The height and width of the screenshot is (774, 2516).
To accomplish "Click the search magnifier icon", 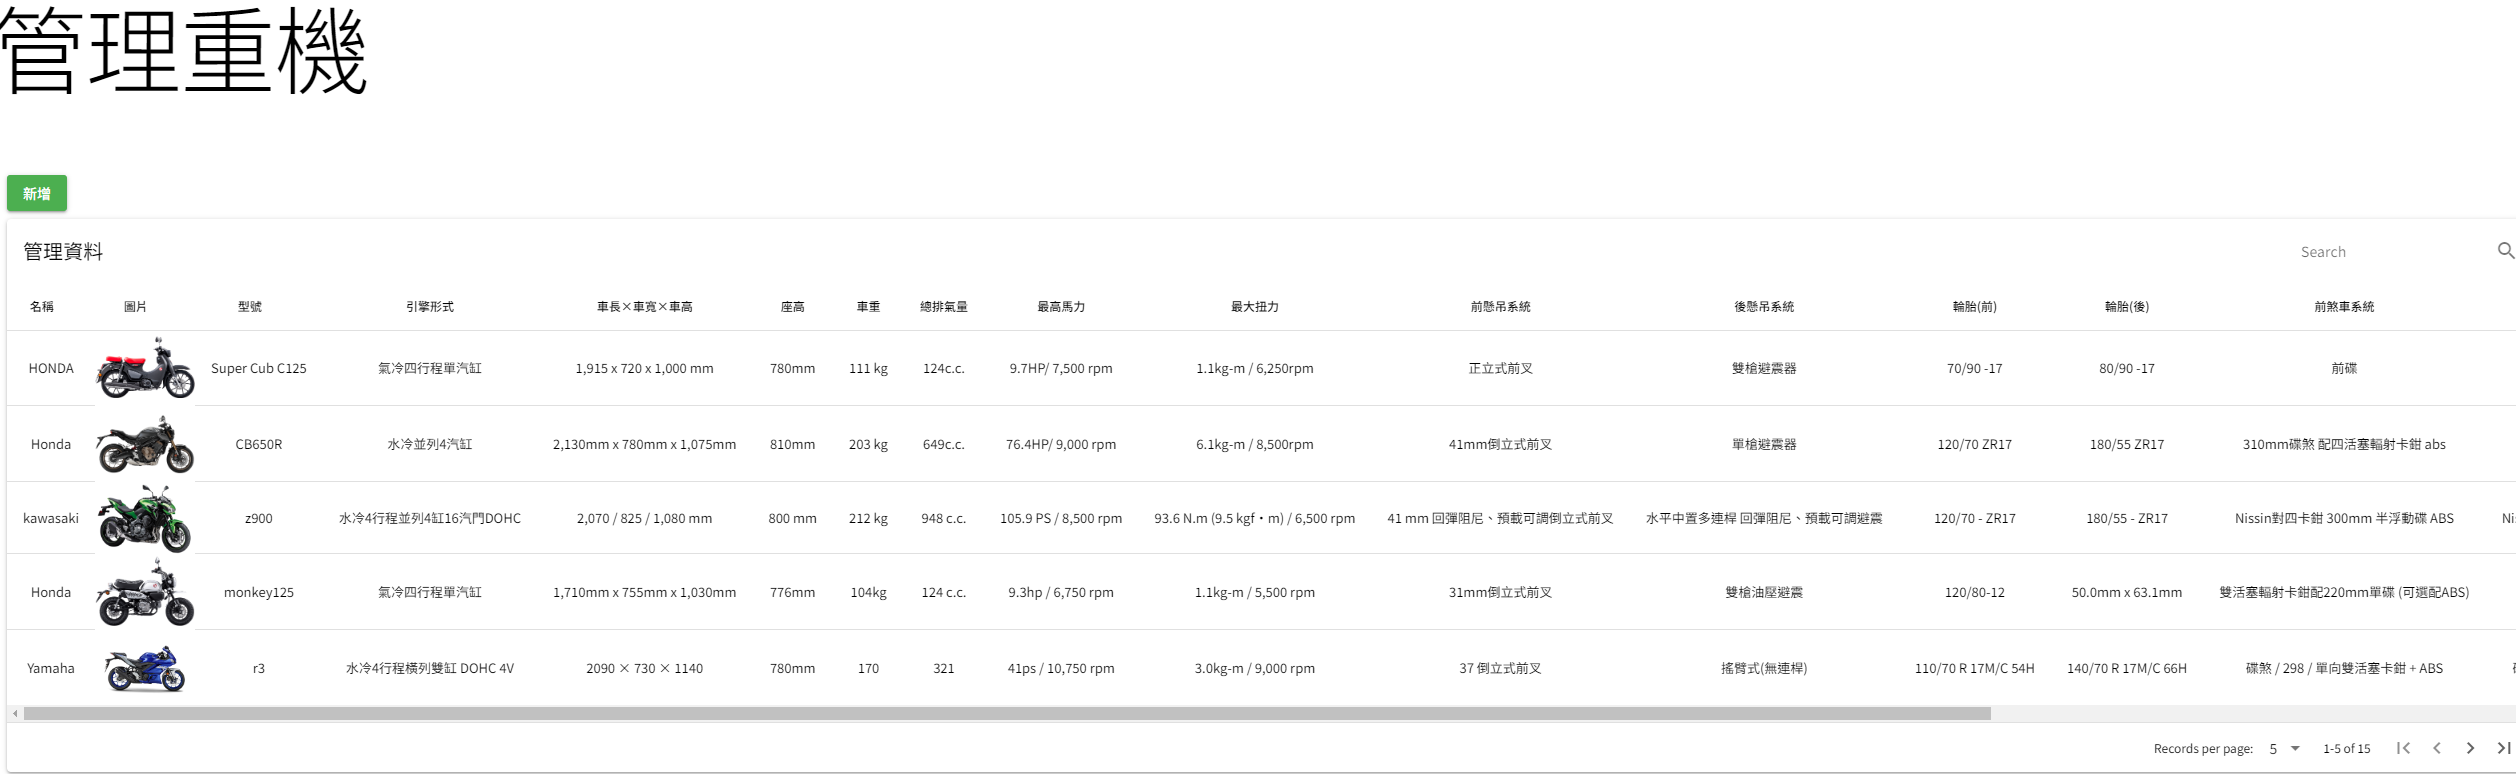I will click(x=2504, y=251).
